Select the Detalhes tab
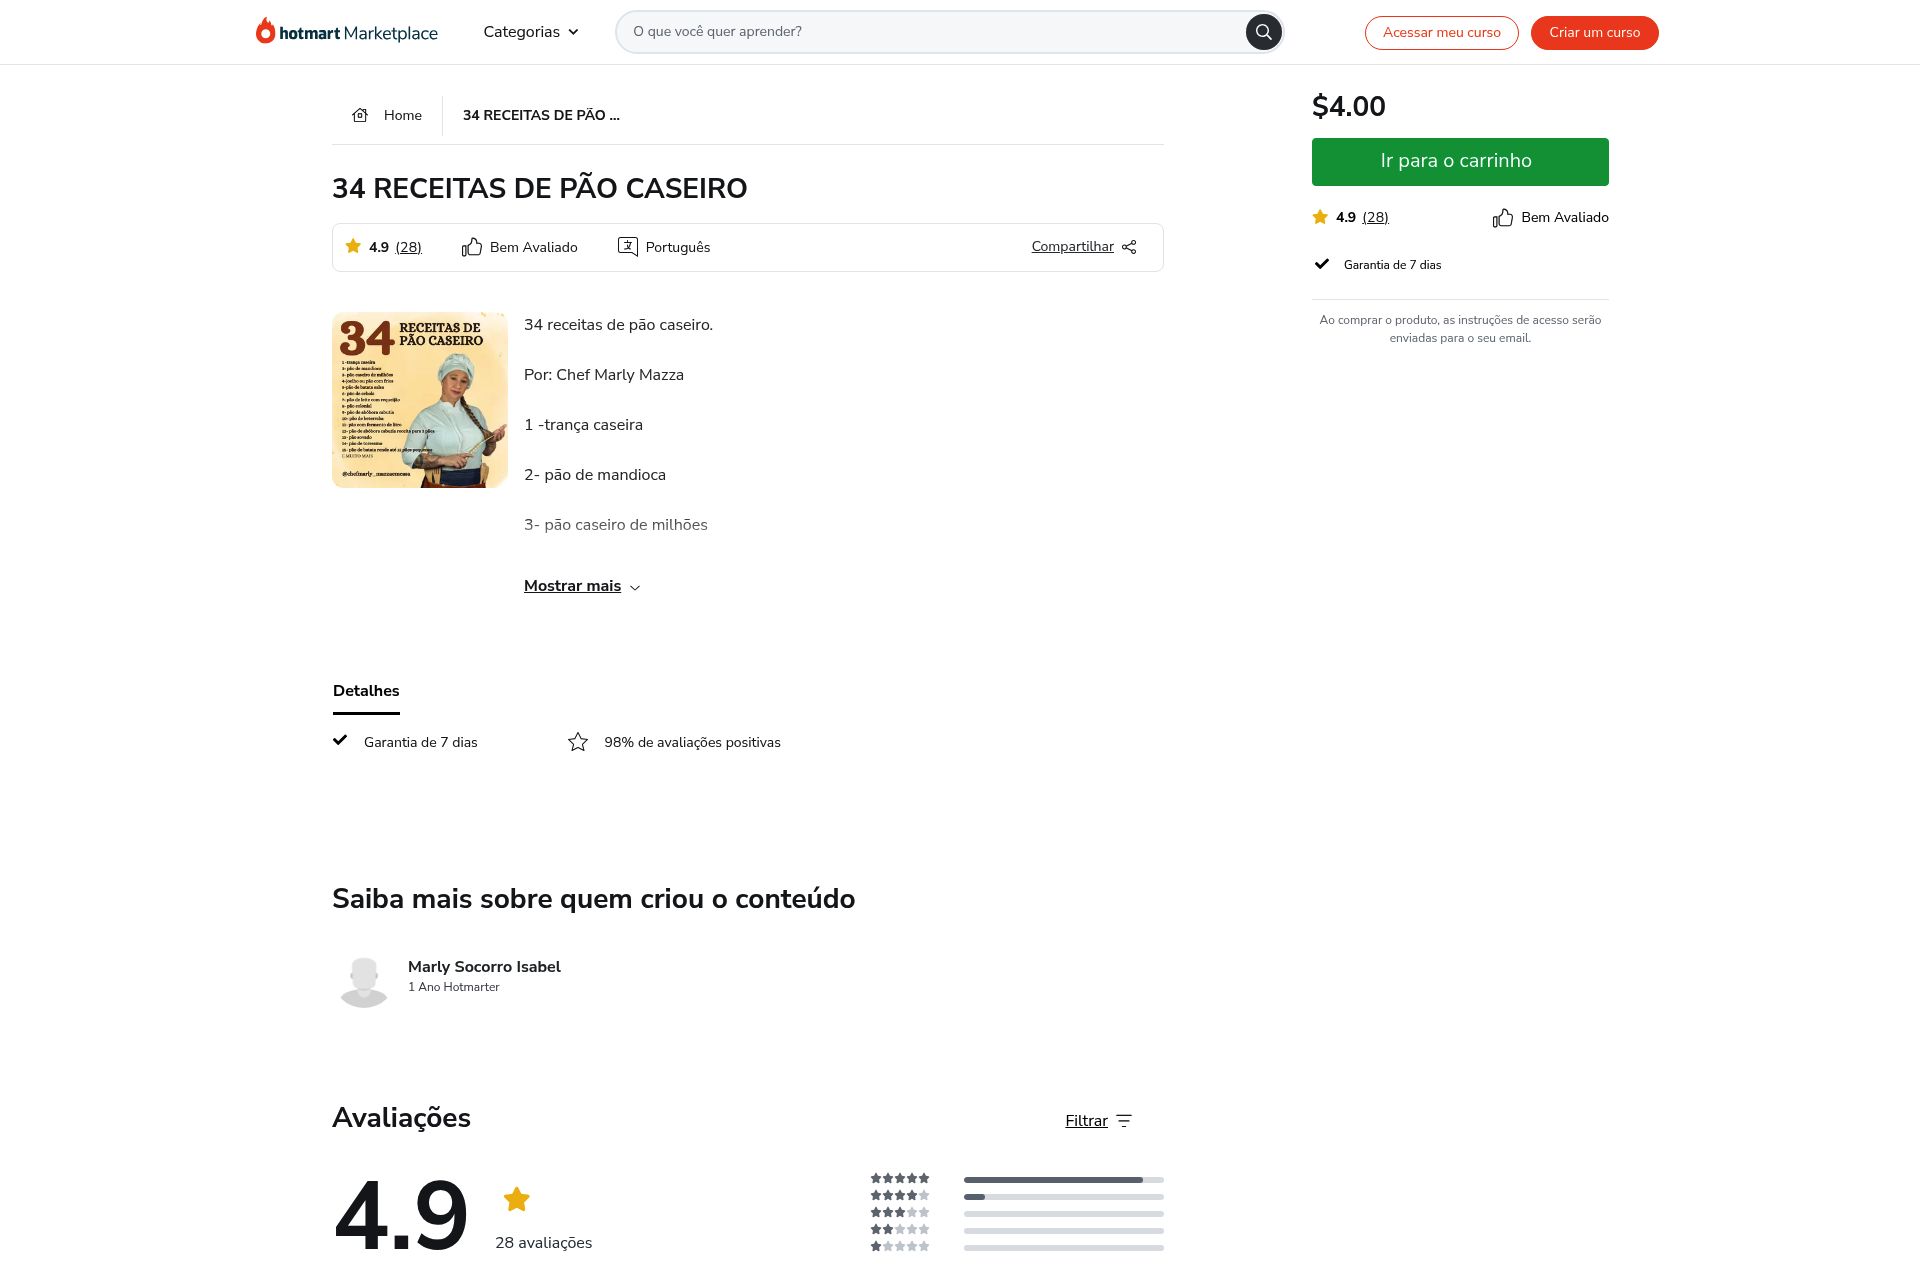 coord(366,691)
